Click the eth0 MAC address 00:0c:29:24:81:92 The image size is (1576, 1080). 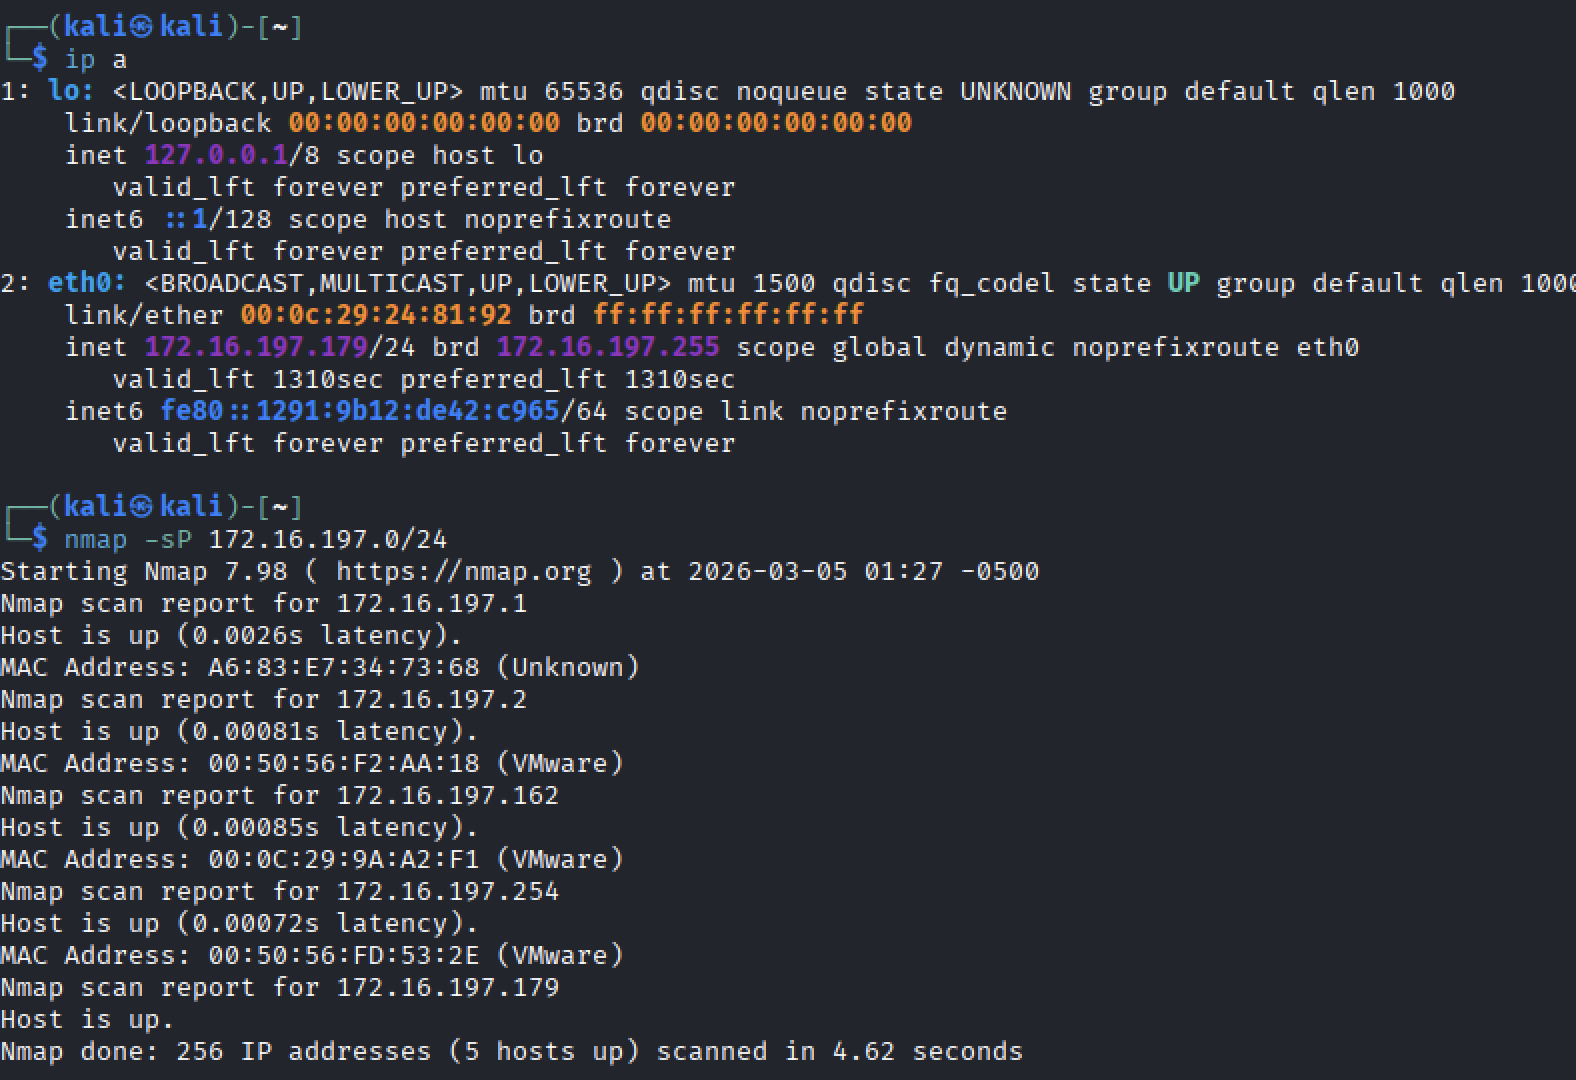coord(376,315)
